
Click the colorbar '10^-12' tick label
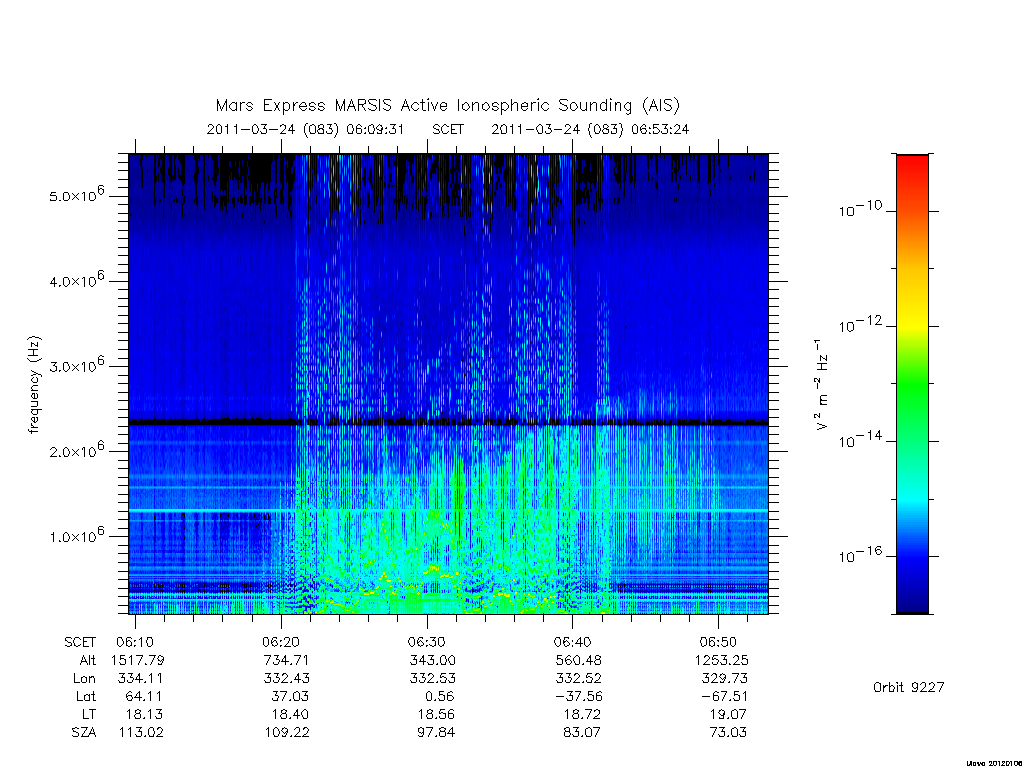coord(860,324)
